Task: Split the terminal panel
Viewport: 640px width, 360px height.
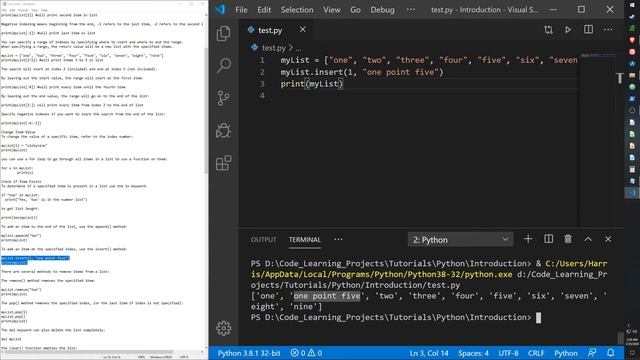Action: tap(548, 239)
